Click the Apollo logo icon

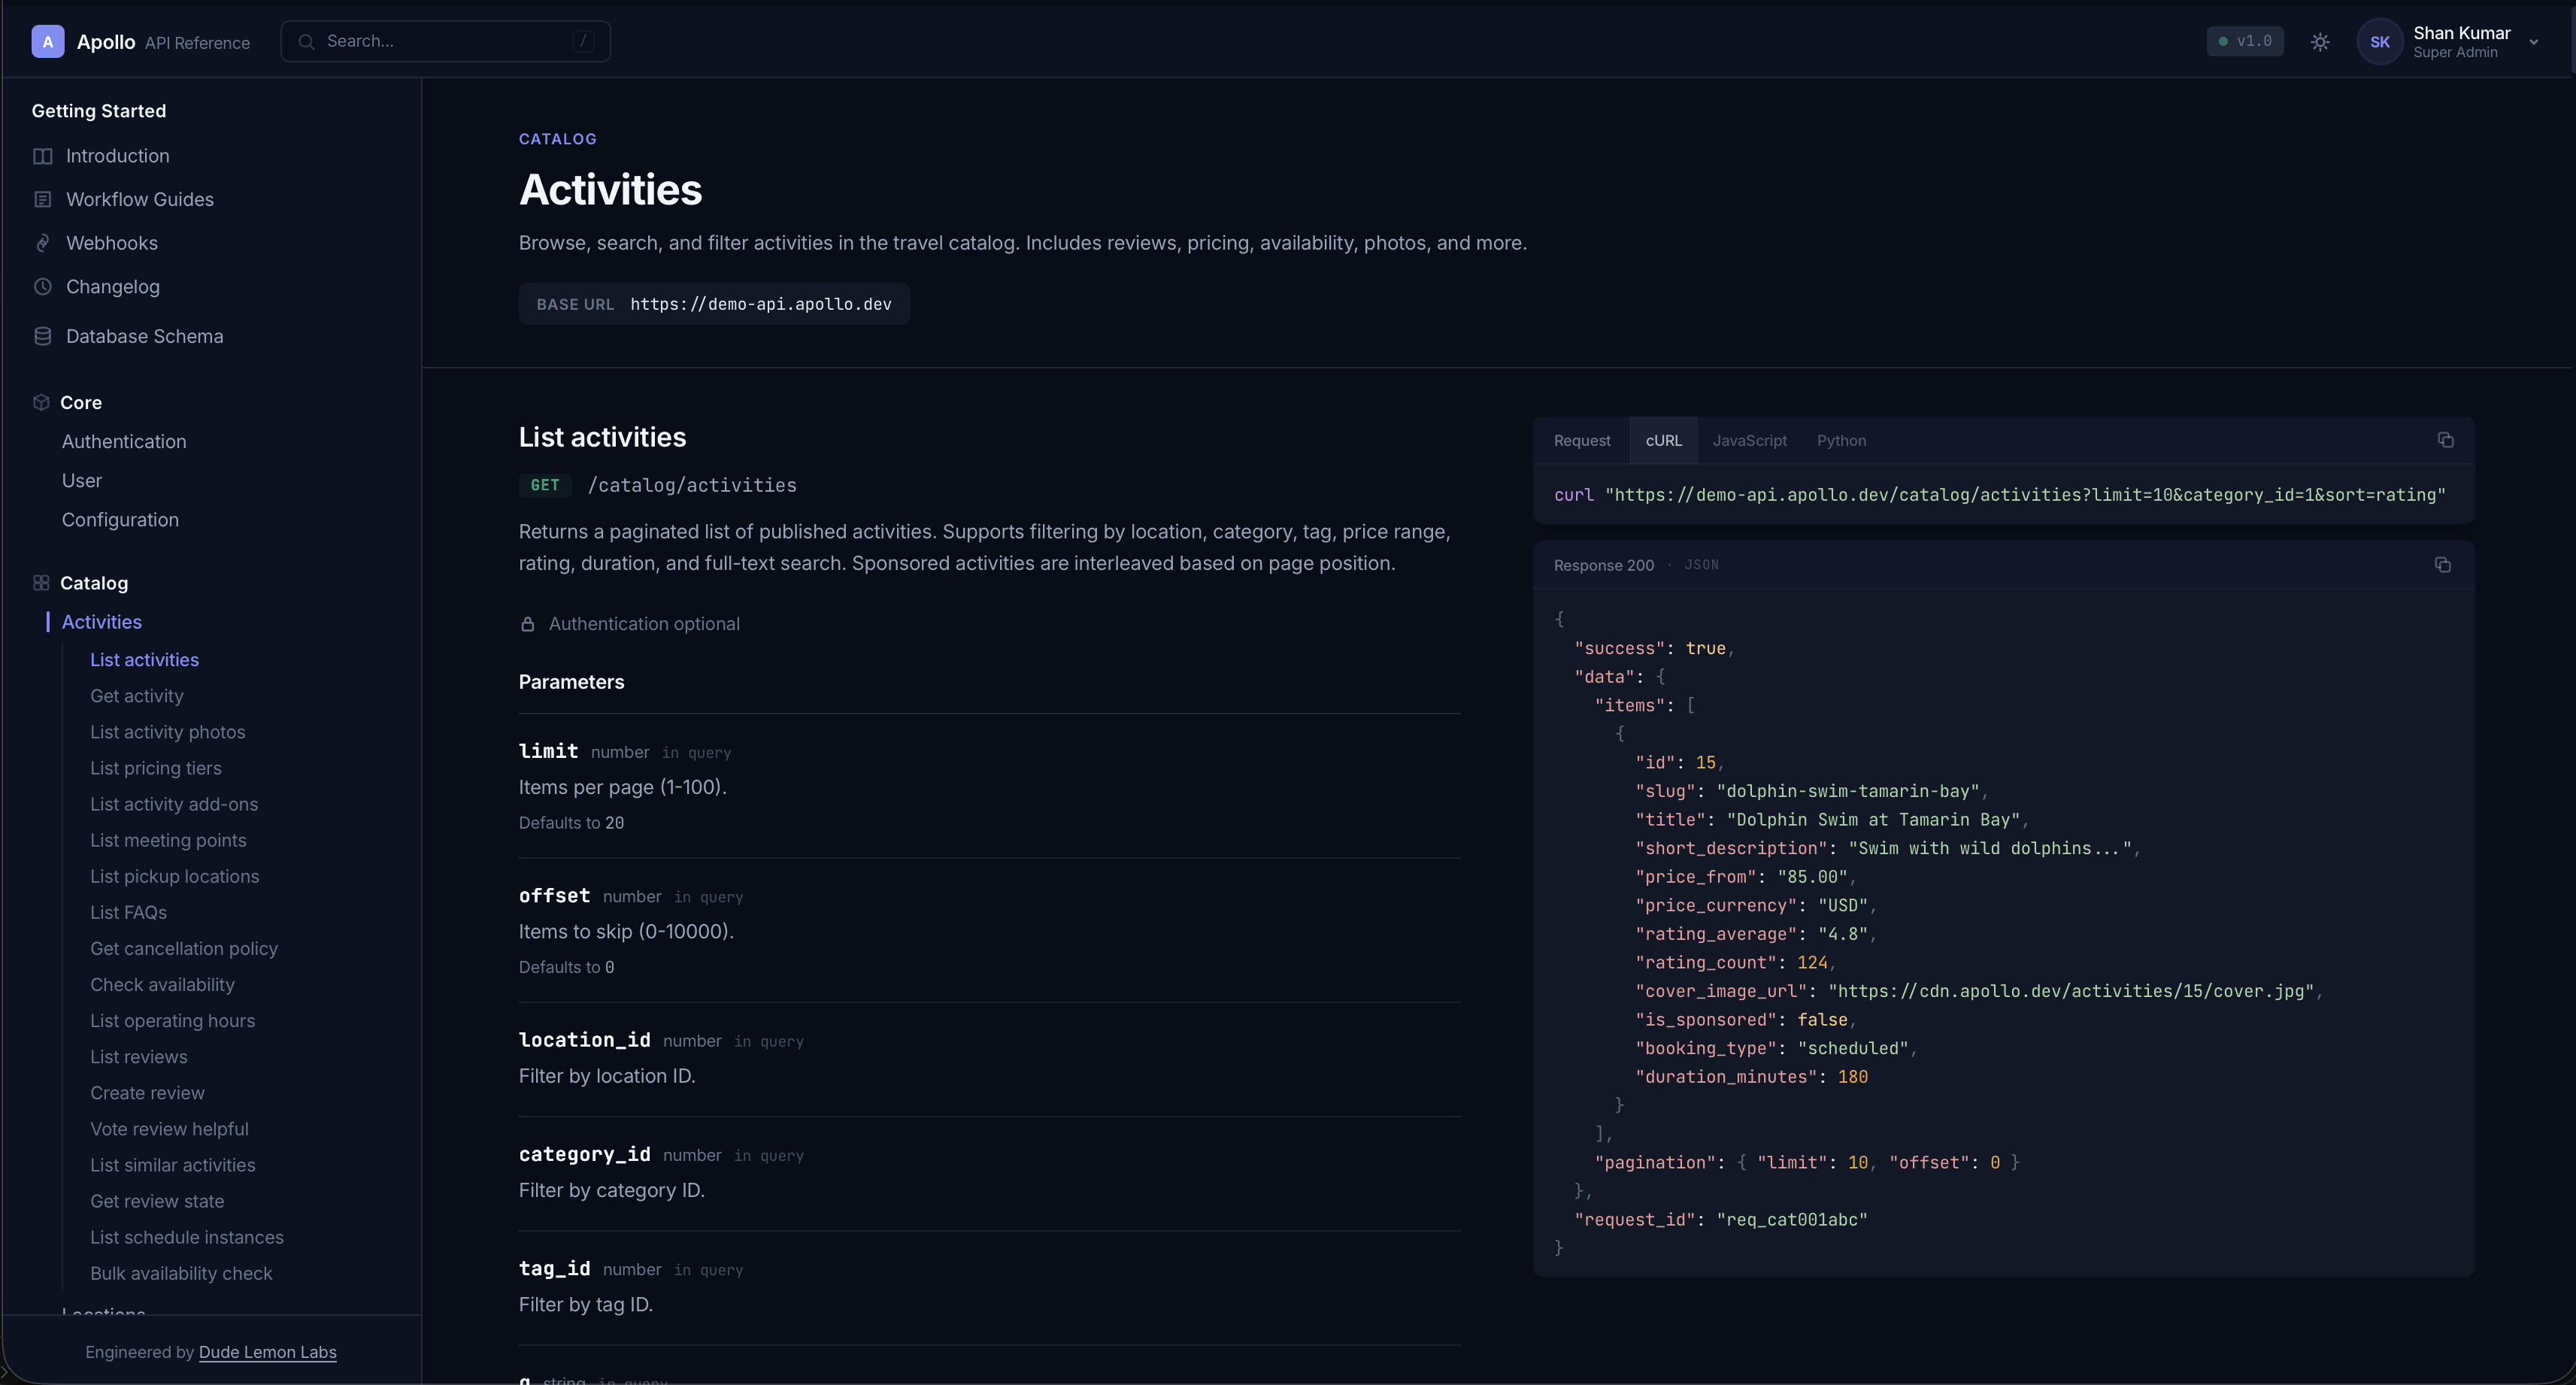[47, 41]
